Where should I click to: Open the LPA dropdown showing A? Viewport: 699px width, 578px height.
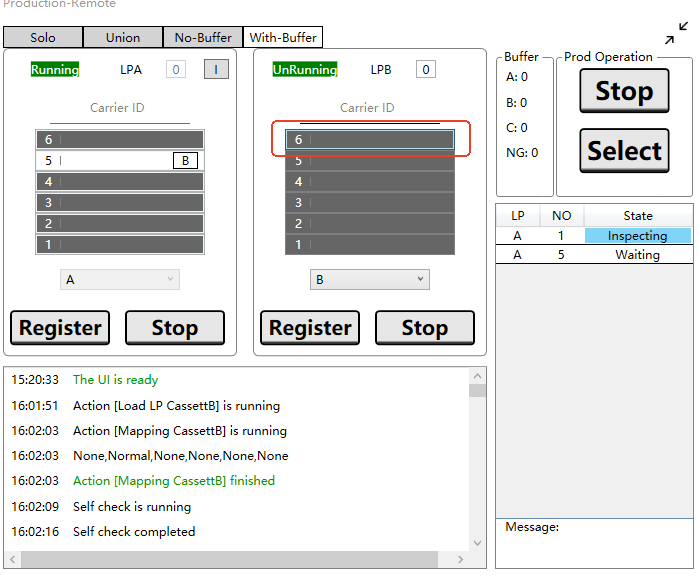120,279
